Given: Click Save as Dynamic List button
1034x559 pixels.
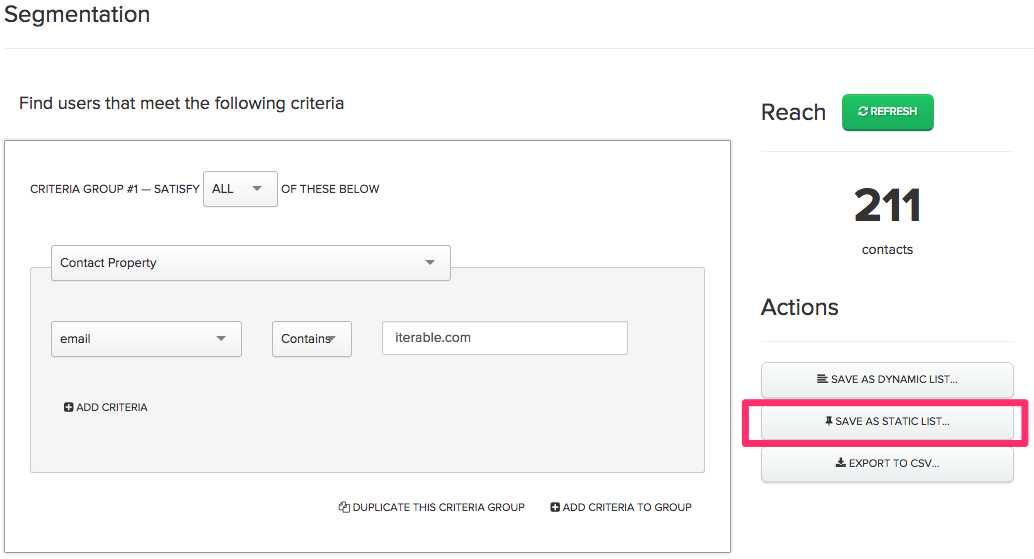Looking at the screenshot, I should click(x=887, y=380).
